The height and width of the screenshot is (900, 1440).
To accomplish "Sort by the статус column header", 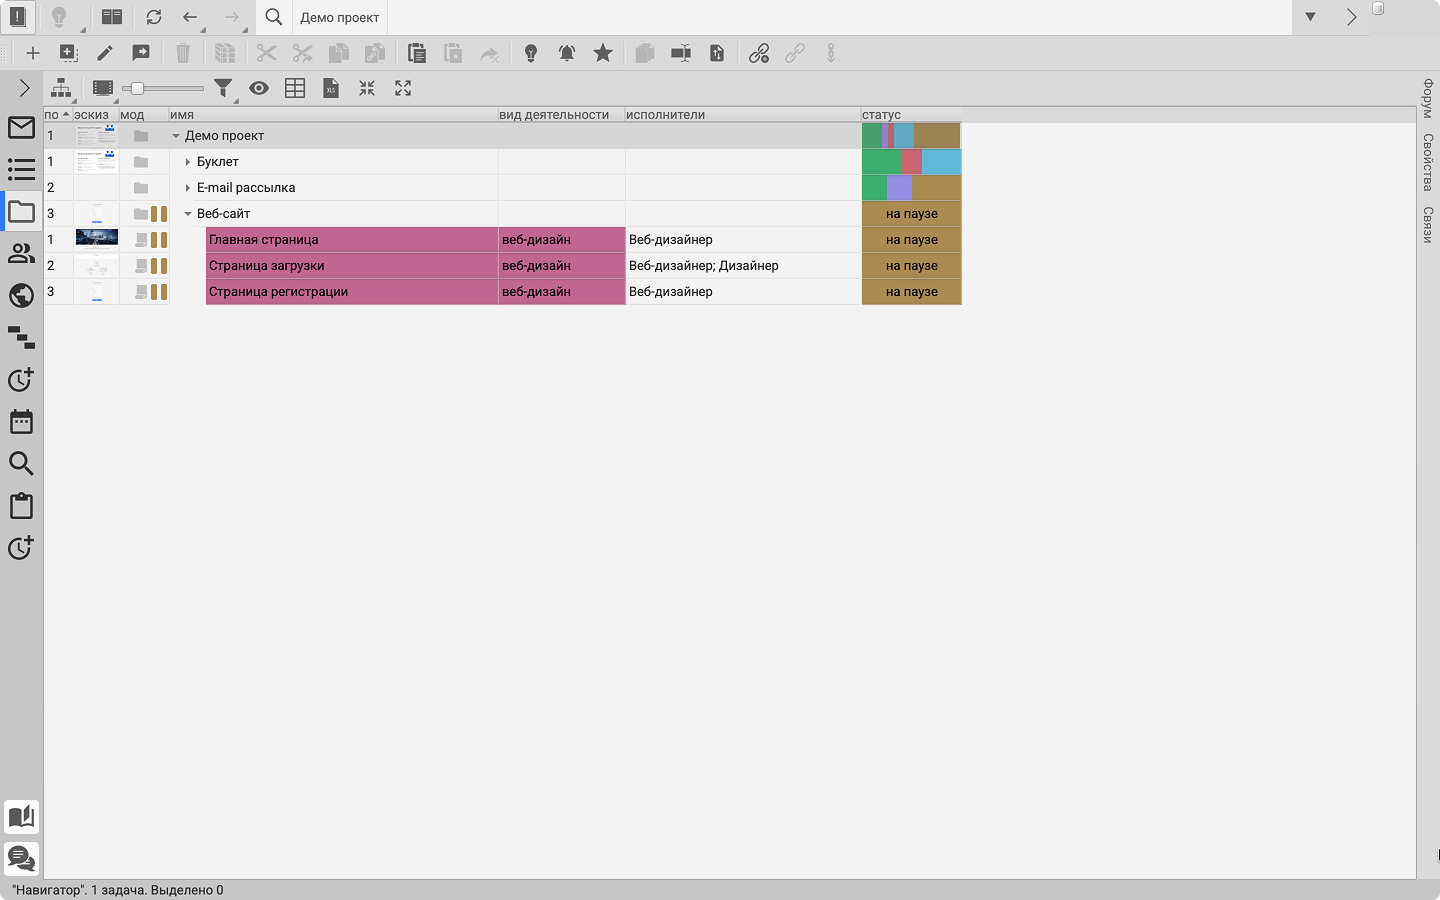I will point(911,115).
